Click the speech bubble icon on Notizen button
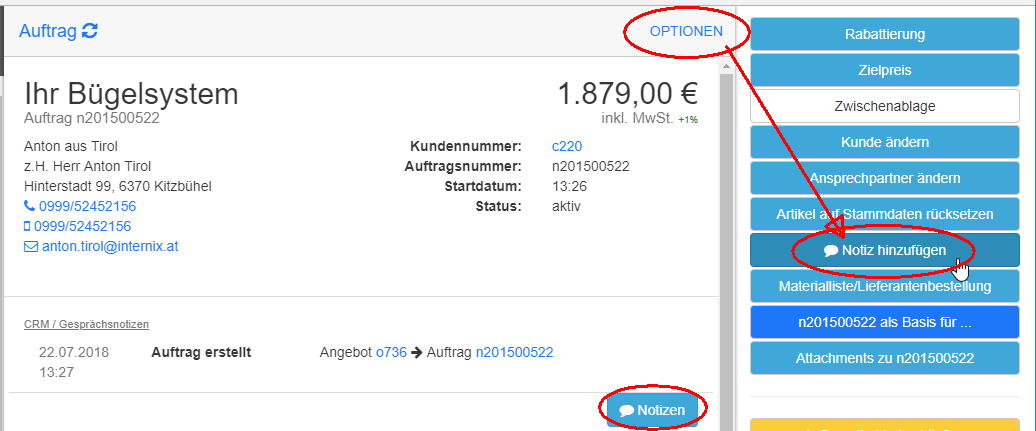Image resolution: width=1036 pixels, height=431 pixels. coord(626,411)
